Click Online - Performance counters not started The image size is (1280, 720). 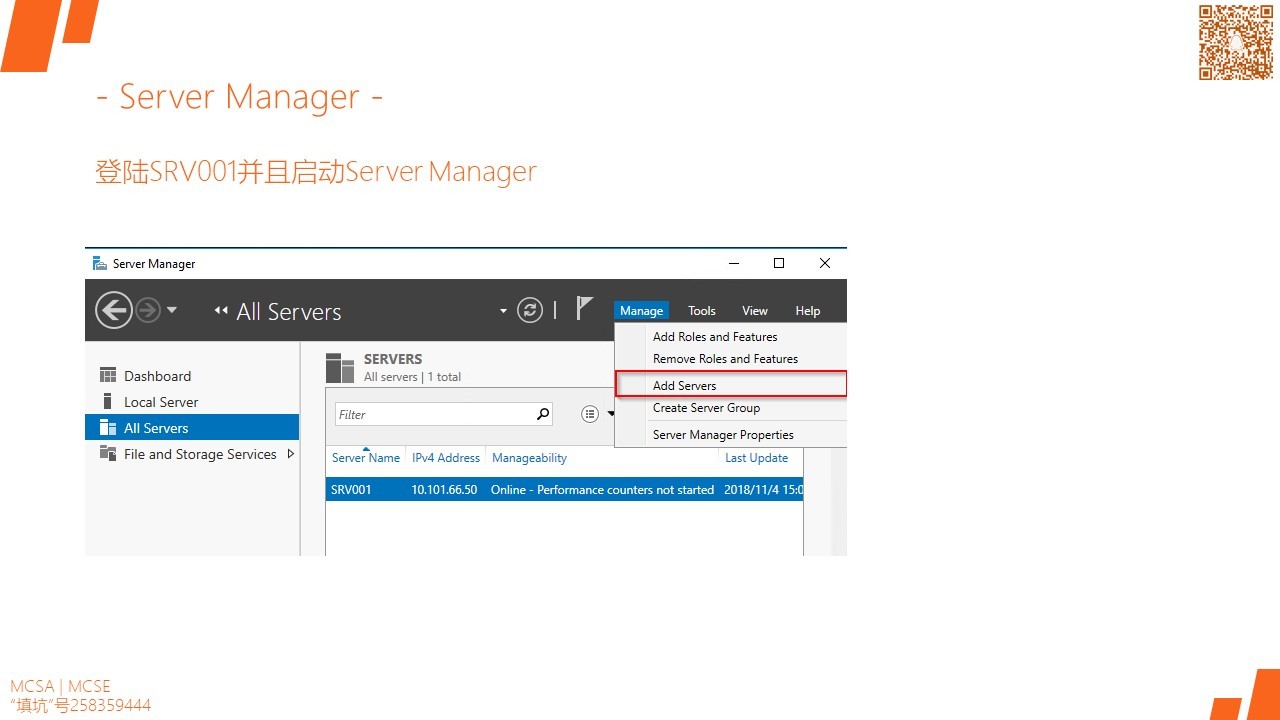602,490
